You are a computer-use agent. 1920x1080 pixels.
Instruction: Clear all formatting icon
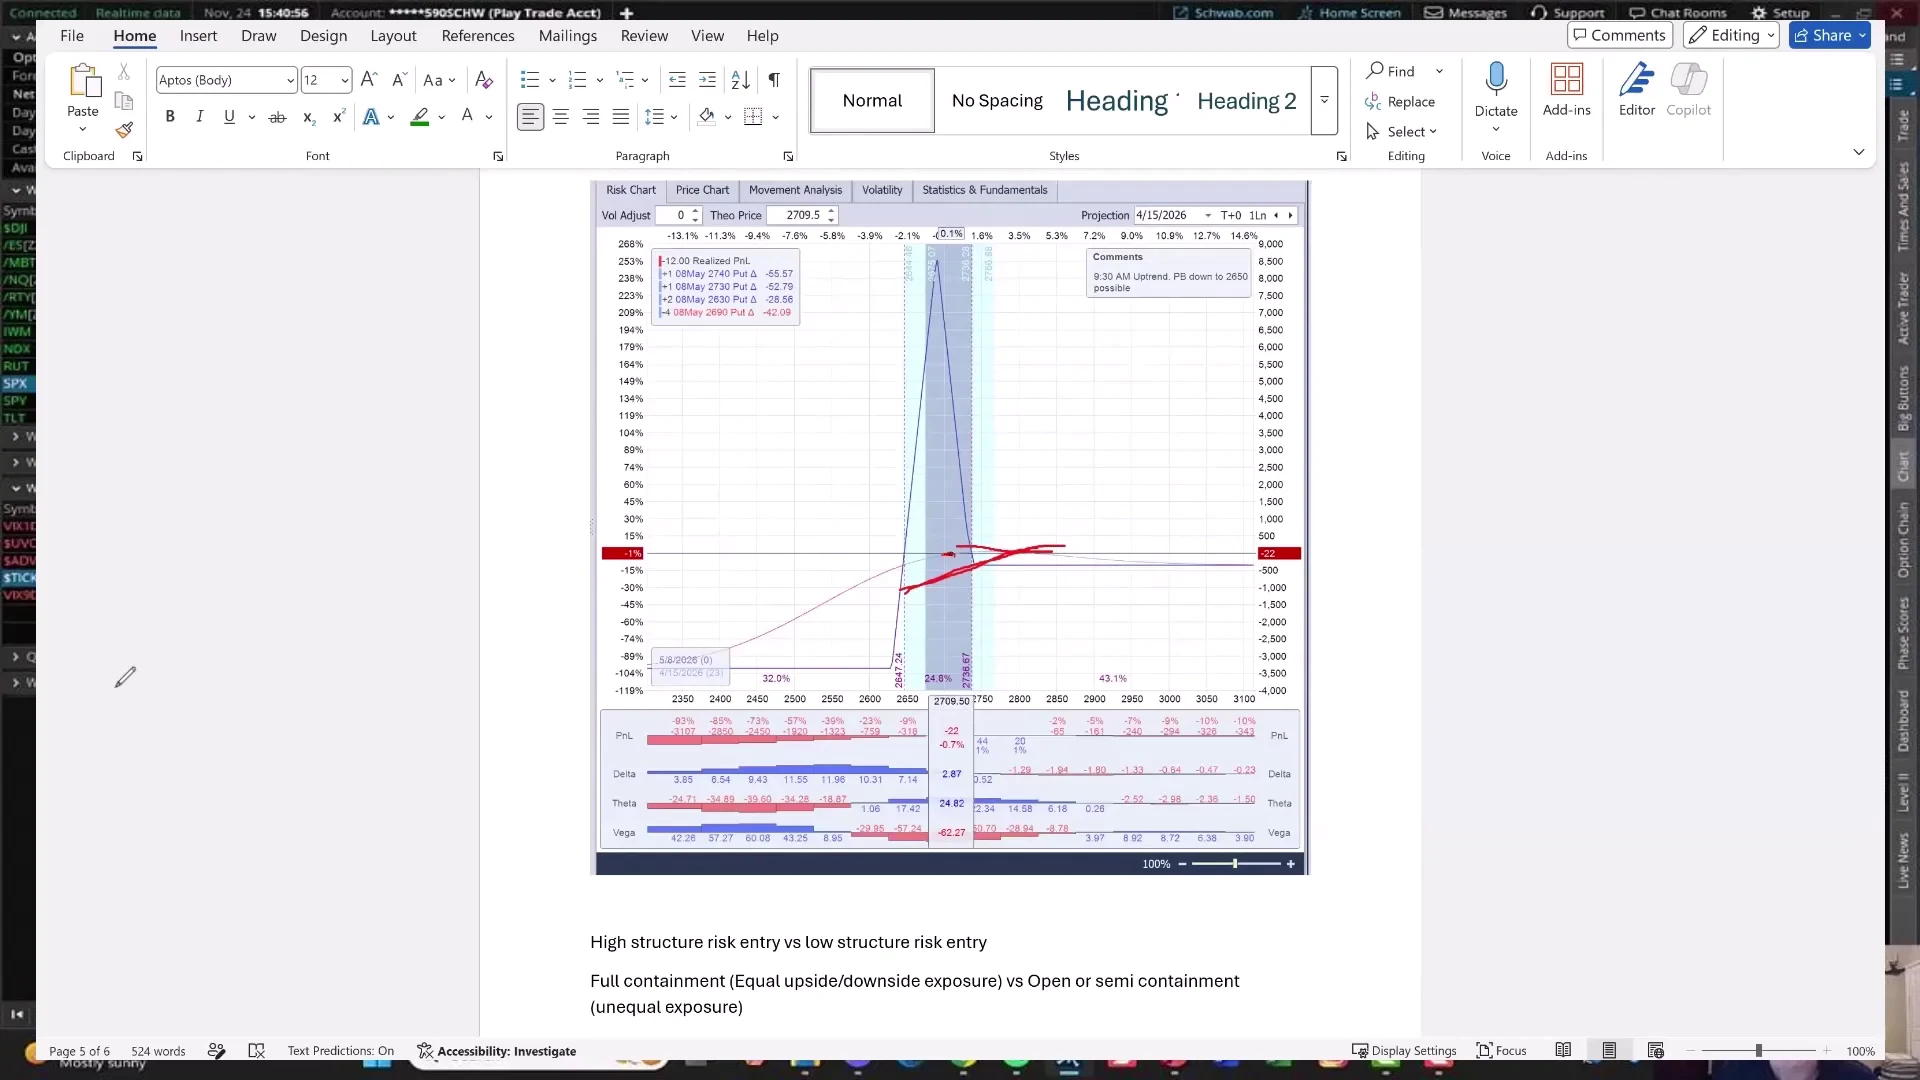click(x=484, y=80)
